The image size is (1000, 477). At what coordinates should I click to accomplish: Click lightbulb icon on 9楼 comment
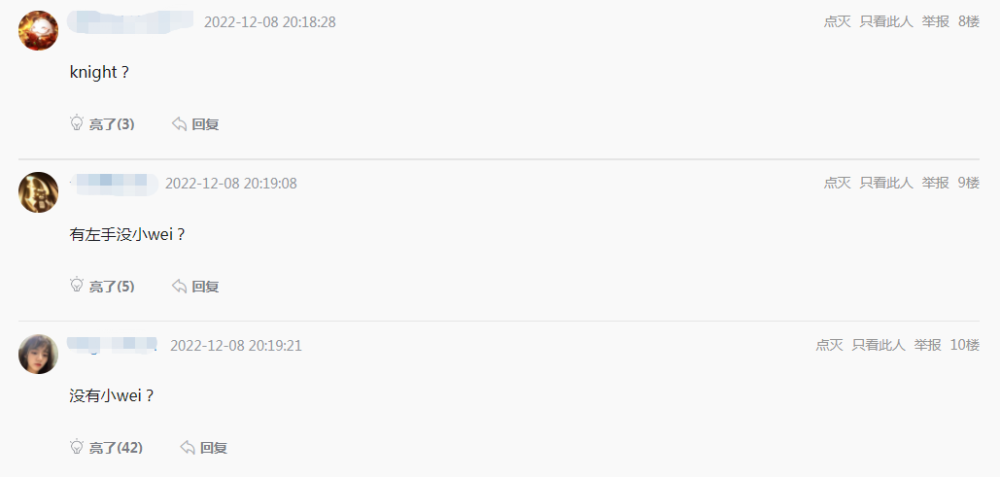pos(77,284)
